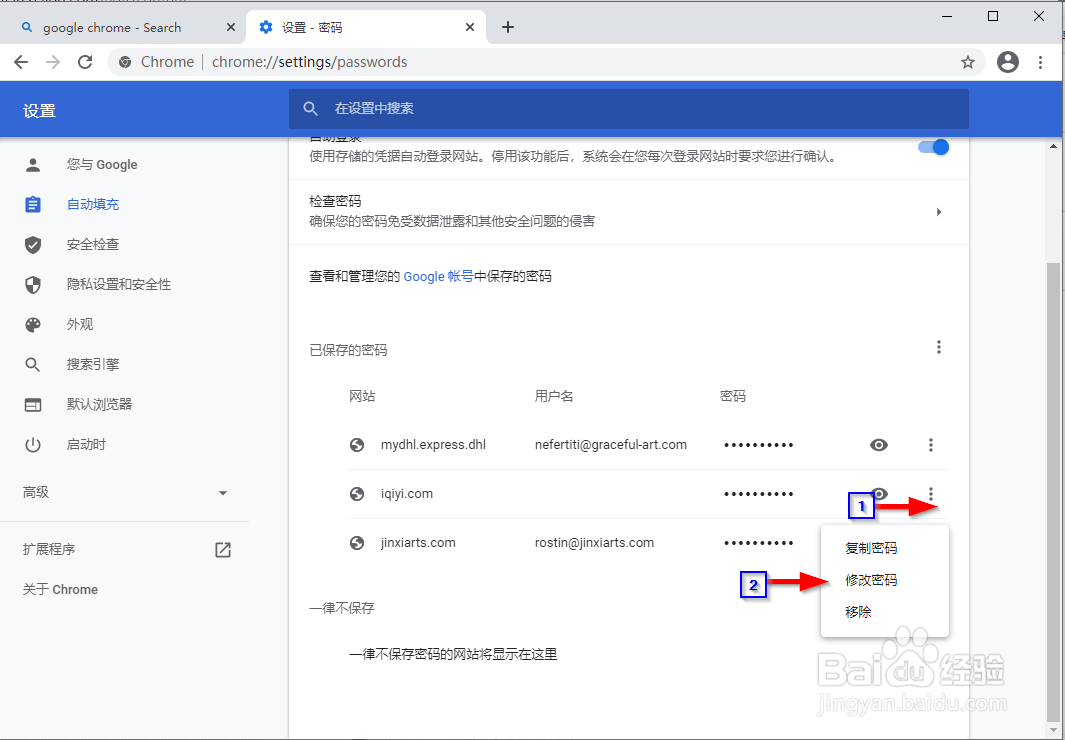Click the '设置' header title
Image resolution: width=1065 pixels, height=740 pixels.
pos(39,111)
